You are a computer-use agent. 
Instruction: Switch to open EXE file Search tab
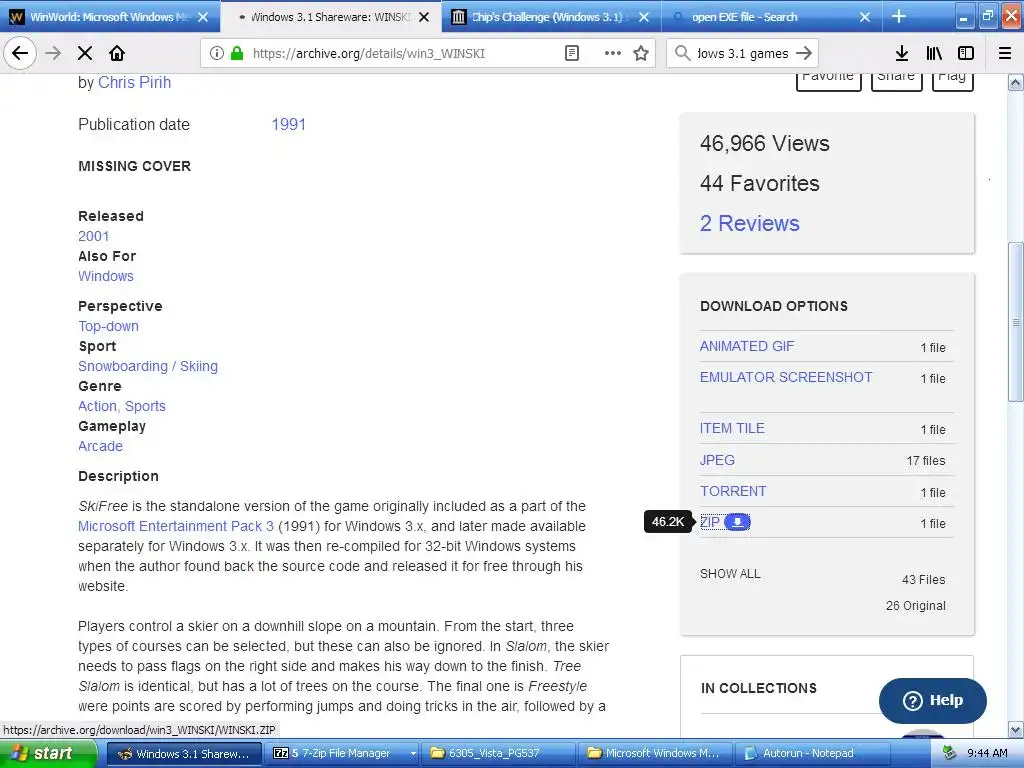point(772,16)
